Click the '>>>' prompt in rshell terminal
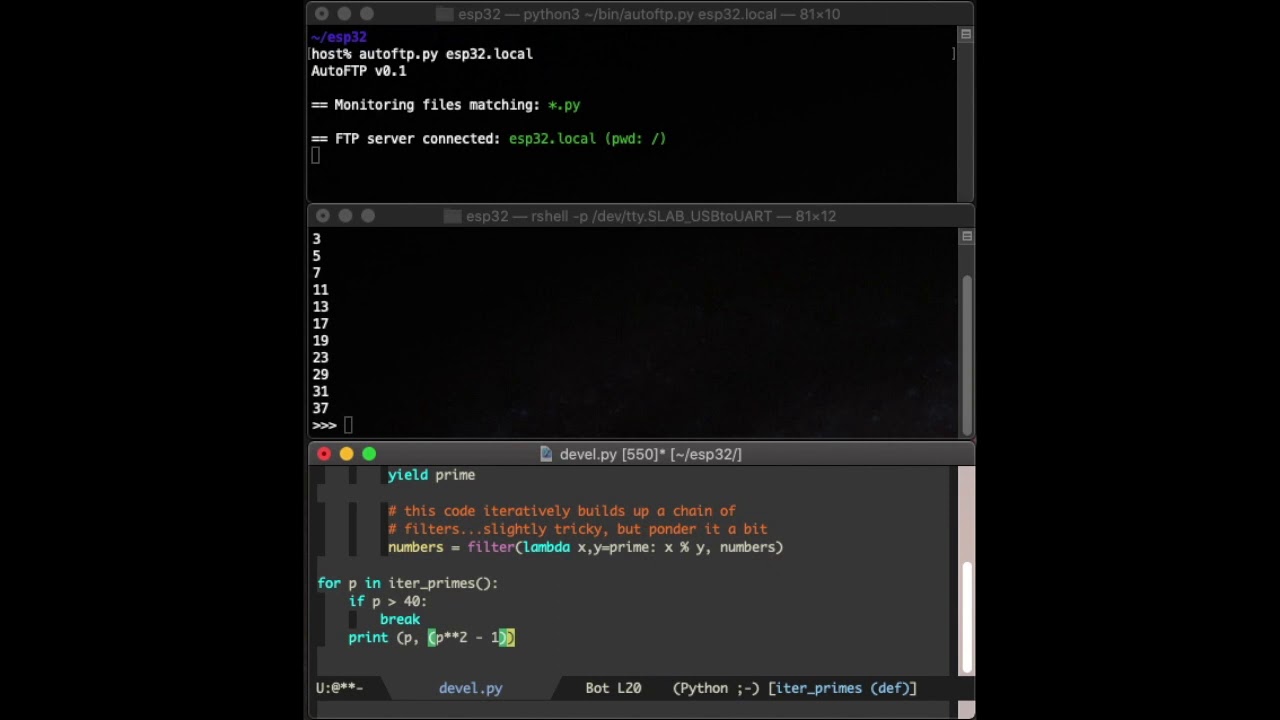Viewport: 1280px width, 720px height. pos(324,425)
